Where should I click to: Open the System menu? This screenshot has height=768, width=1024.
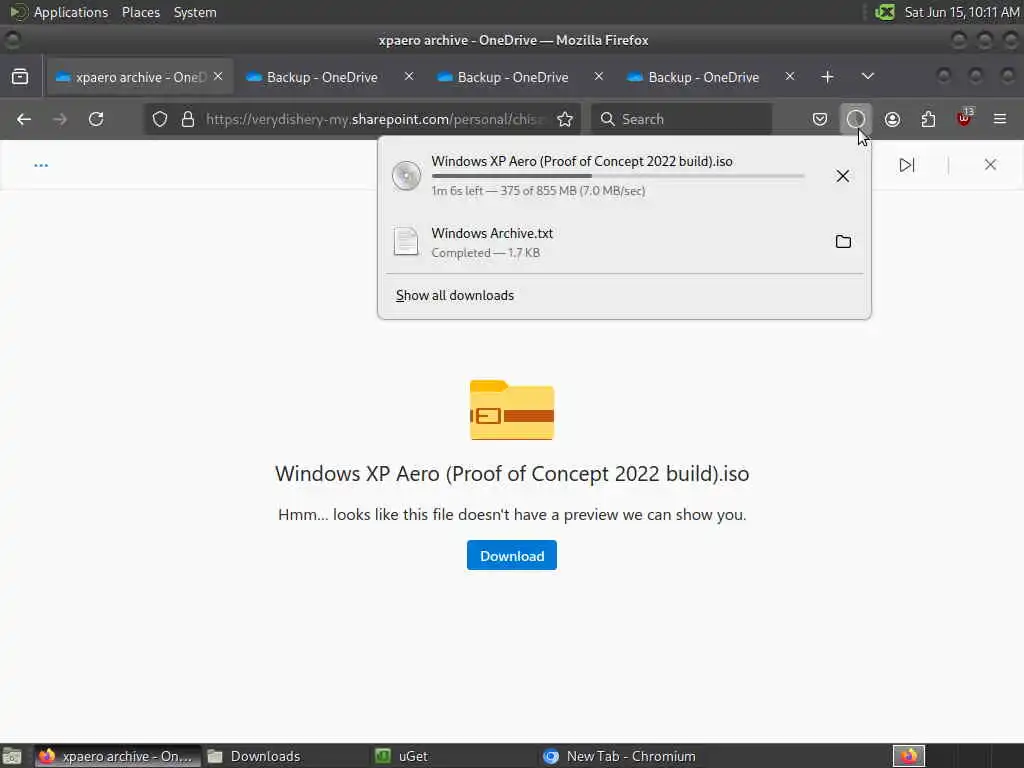click(195, 12)
